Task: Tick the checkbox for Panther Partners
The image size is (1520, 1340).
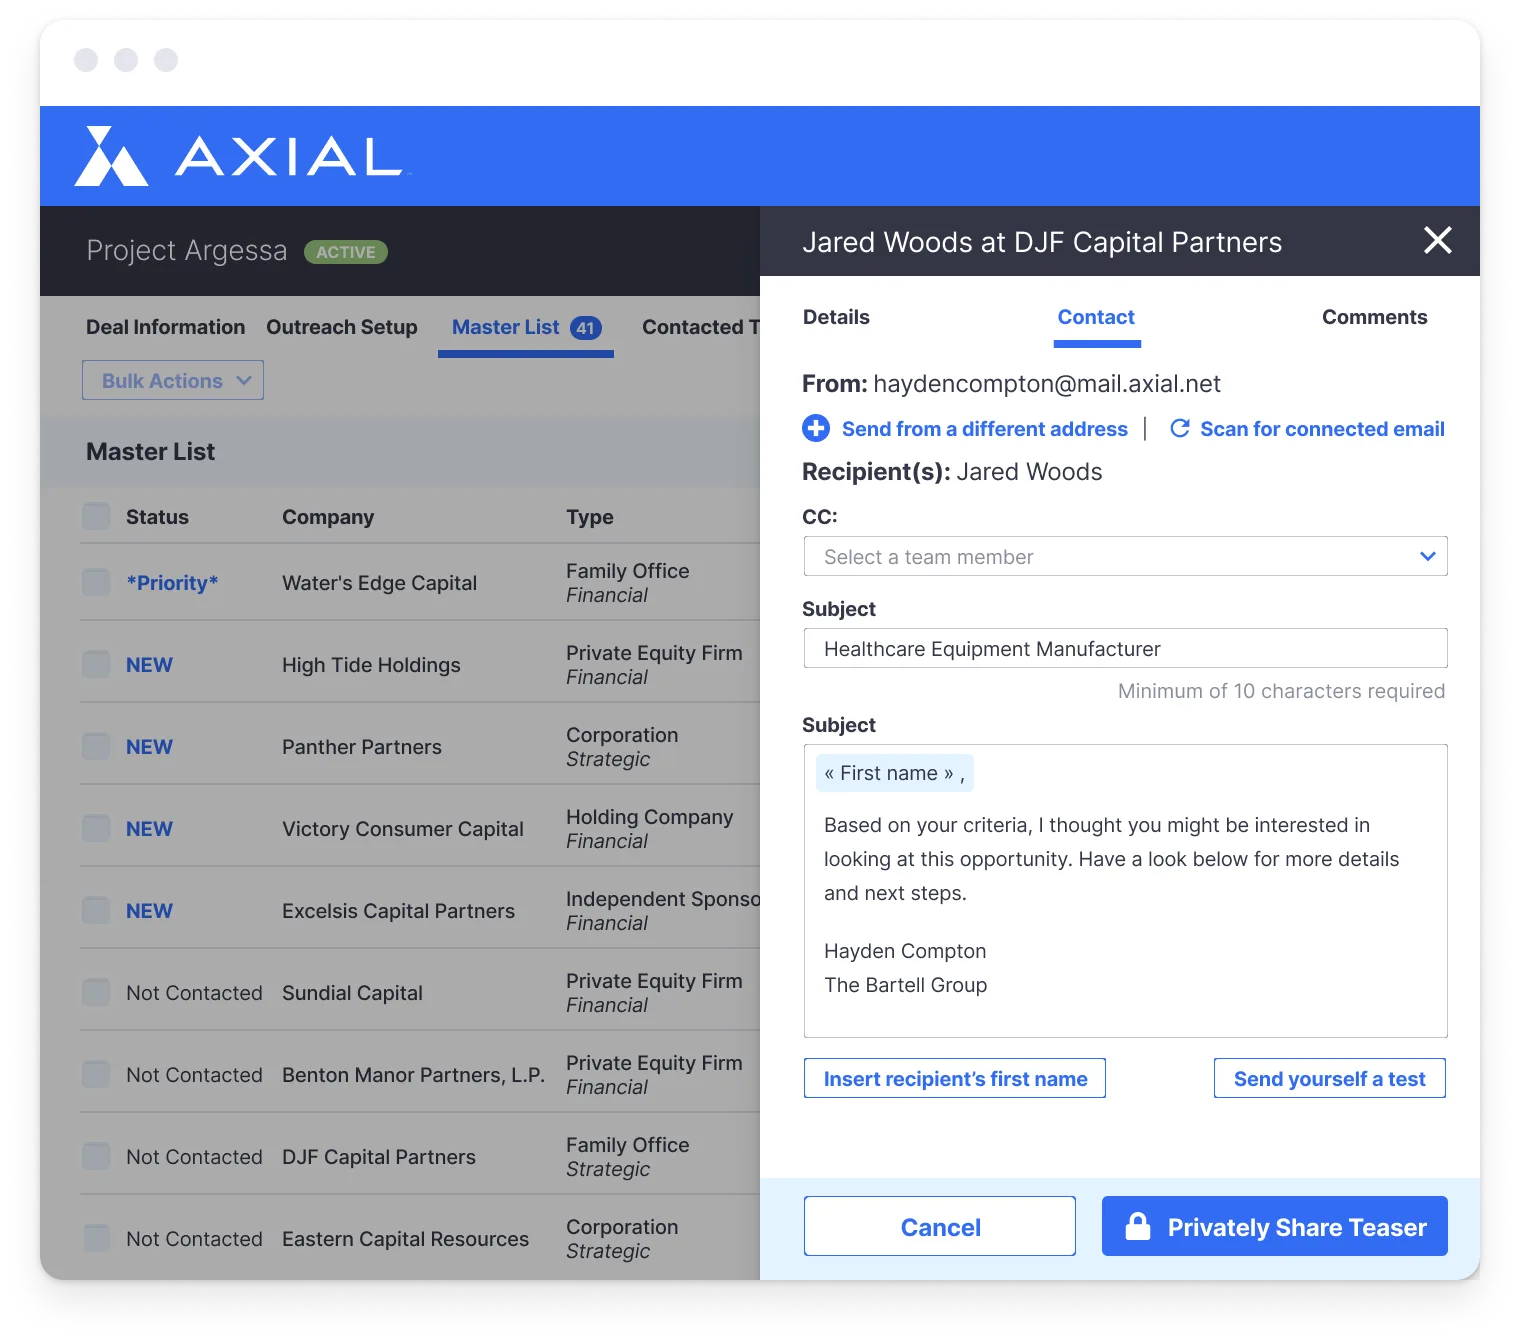Action: click(97, 747)
